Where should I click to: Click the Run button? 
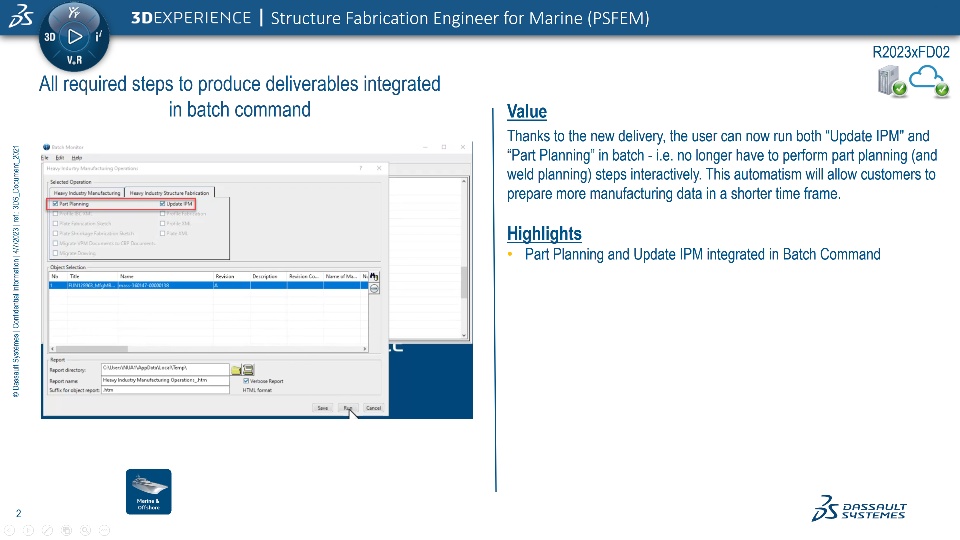pos(348,408)
